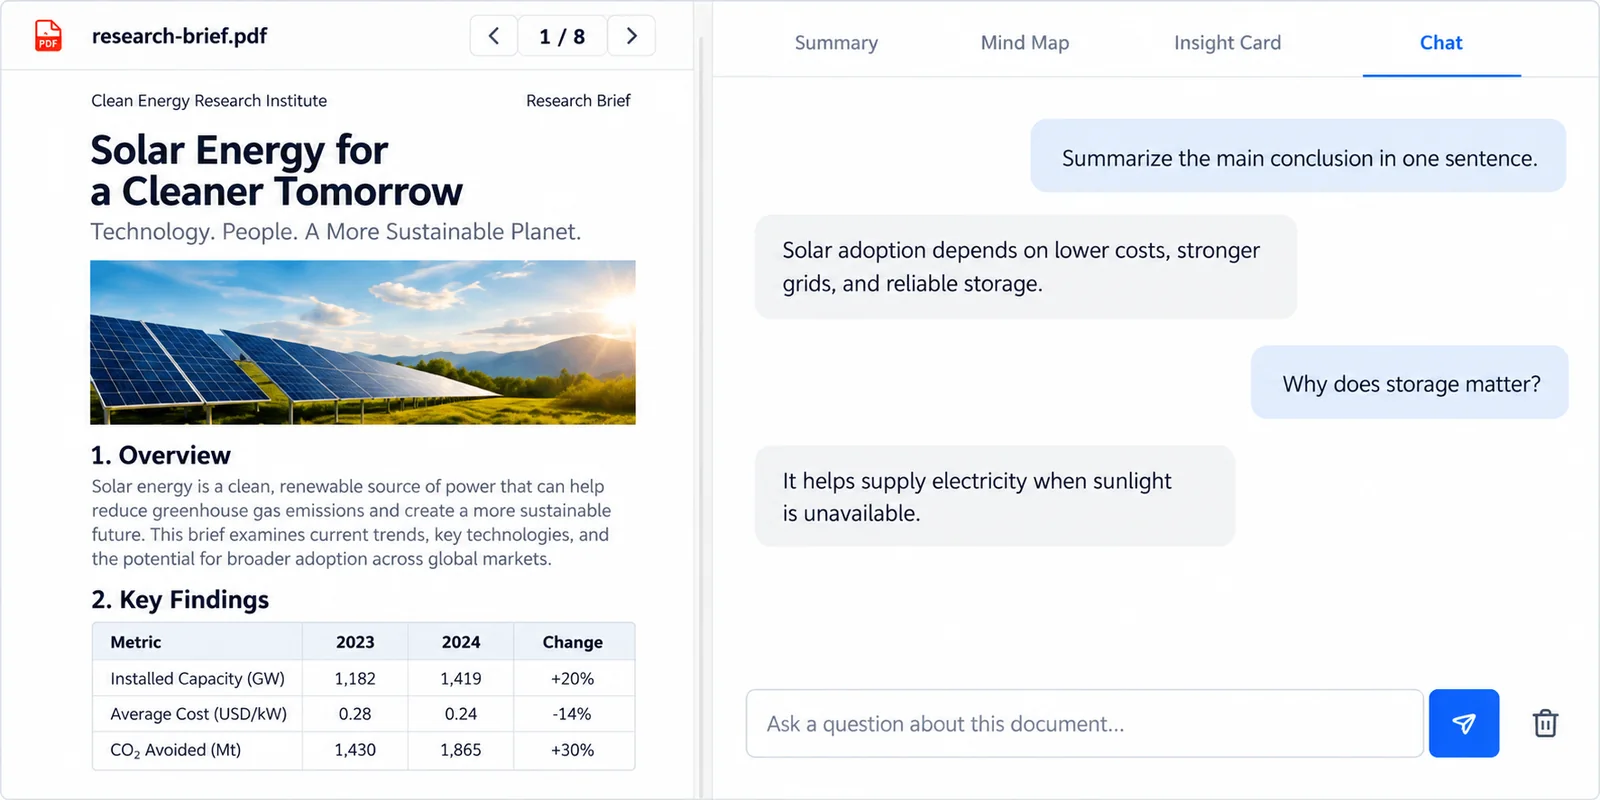Viewport: 1600px width, 800px height.
Task: Select the Chat tab
Action: click(1441, 43)
